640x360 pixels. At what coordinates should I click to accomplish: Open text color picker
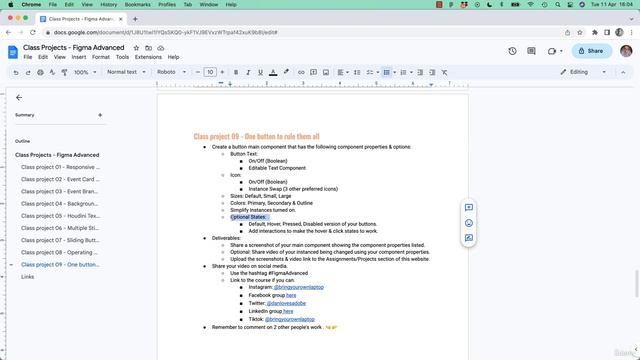[273, 72]
